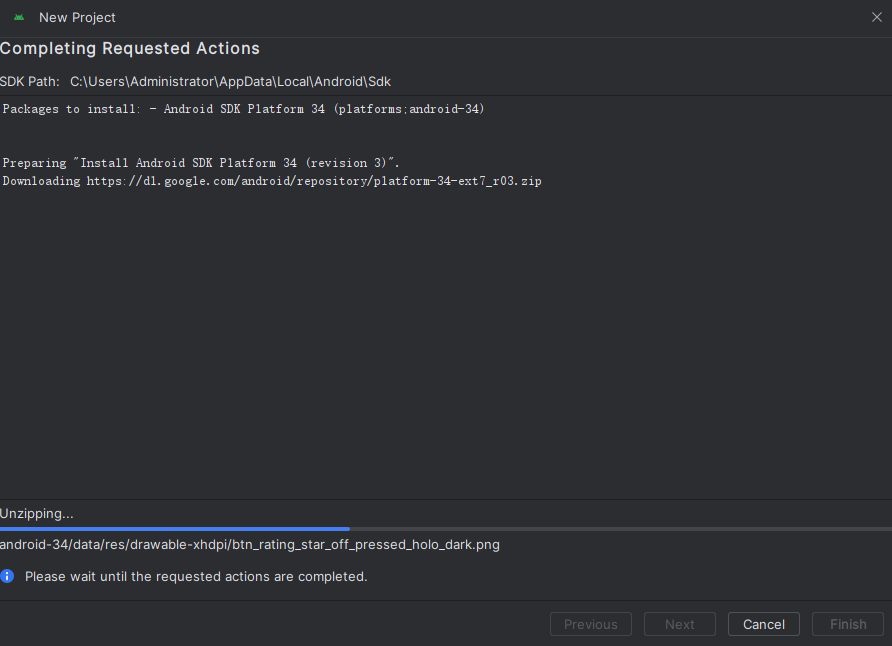Click the disabled Finish button
This screenshot has width=892, height=646.
(x=847, y=624)
